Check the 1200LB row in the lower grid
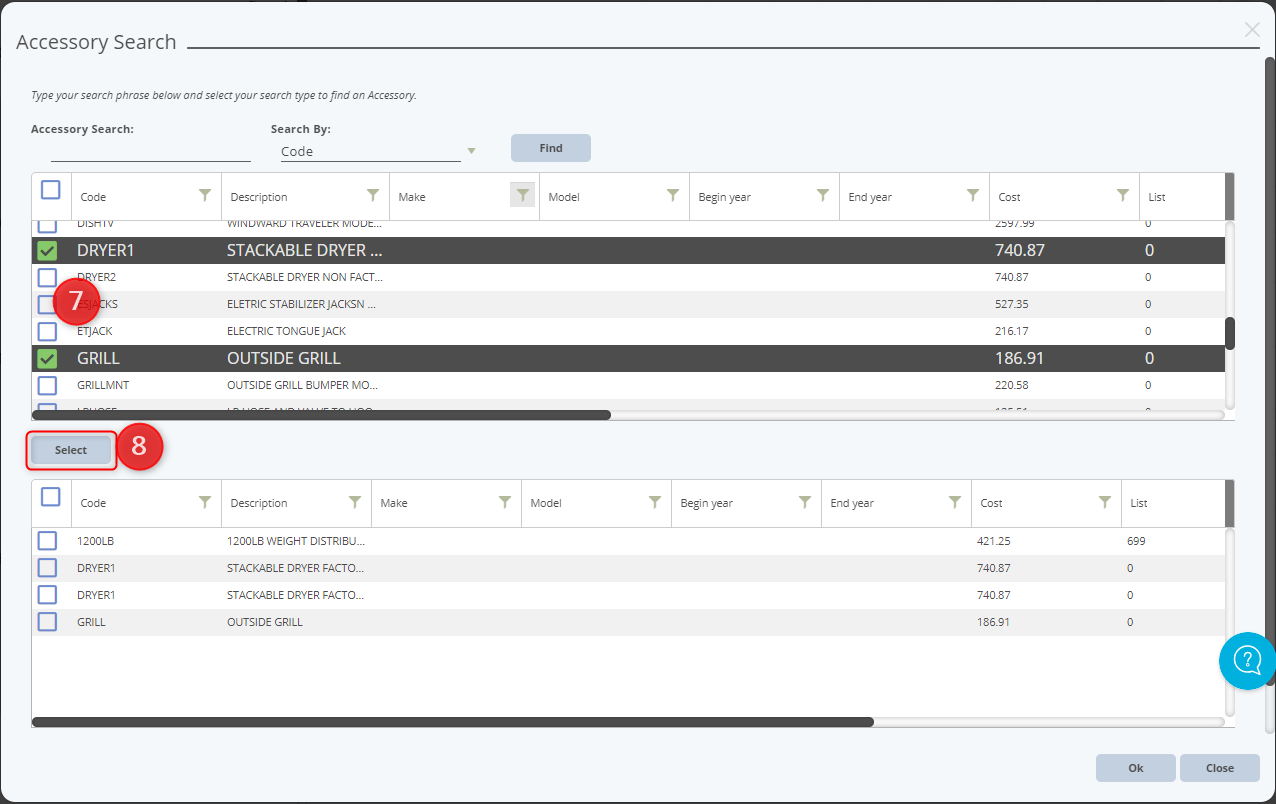 [46, 540]
